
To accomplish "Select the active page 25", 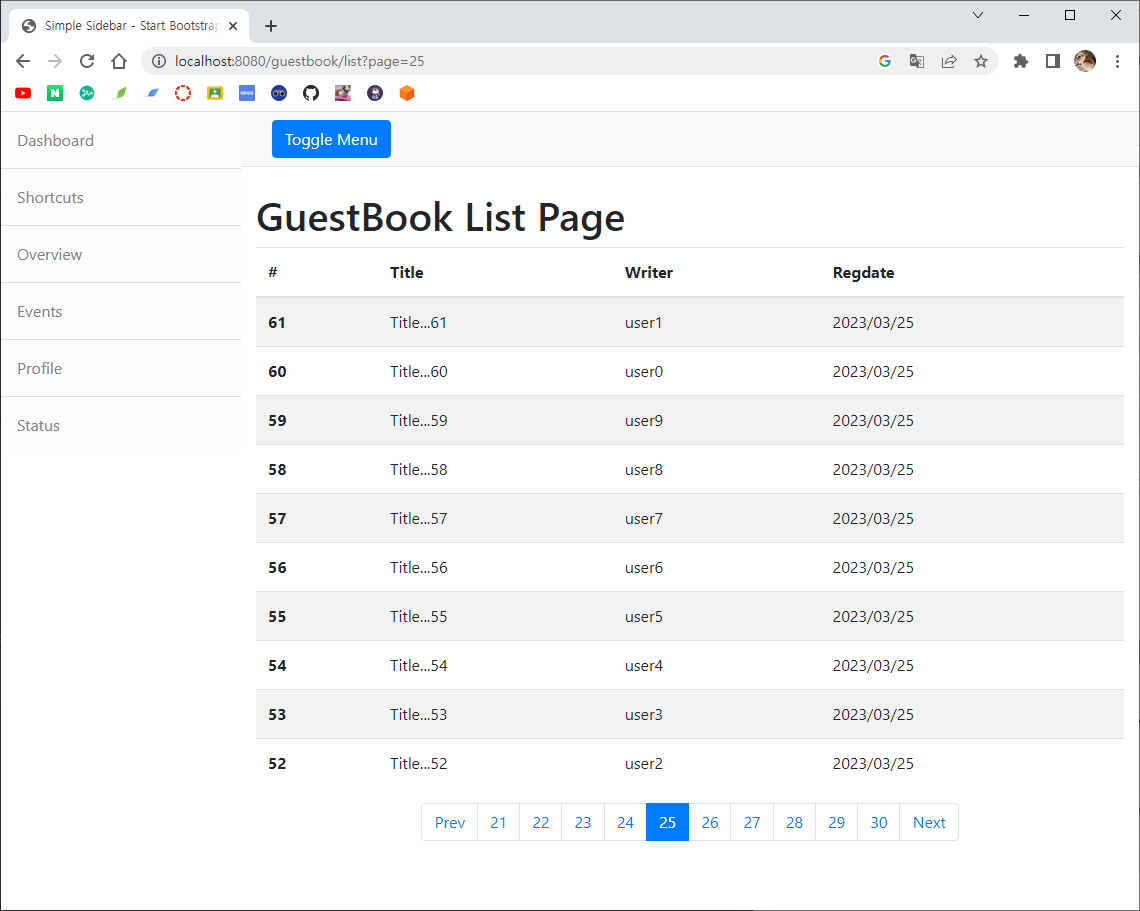I will point(667,822).
